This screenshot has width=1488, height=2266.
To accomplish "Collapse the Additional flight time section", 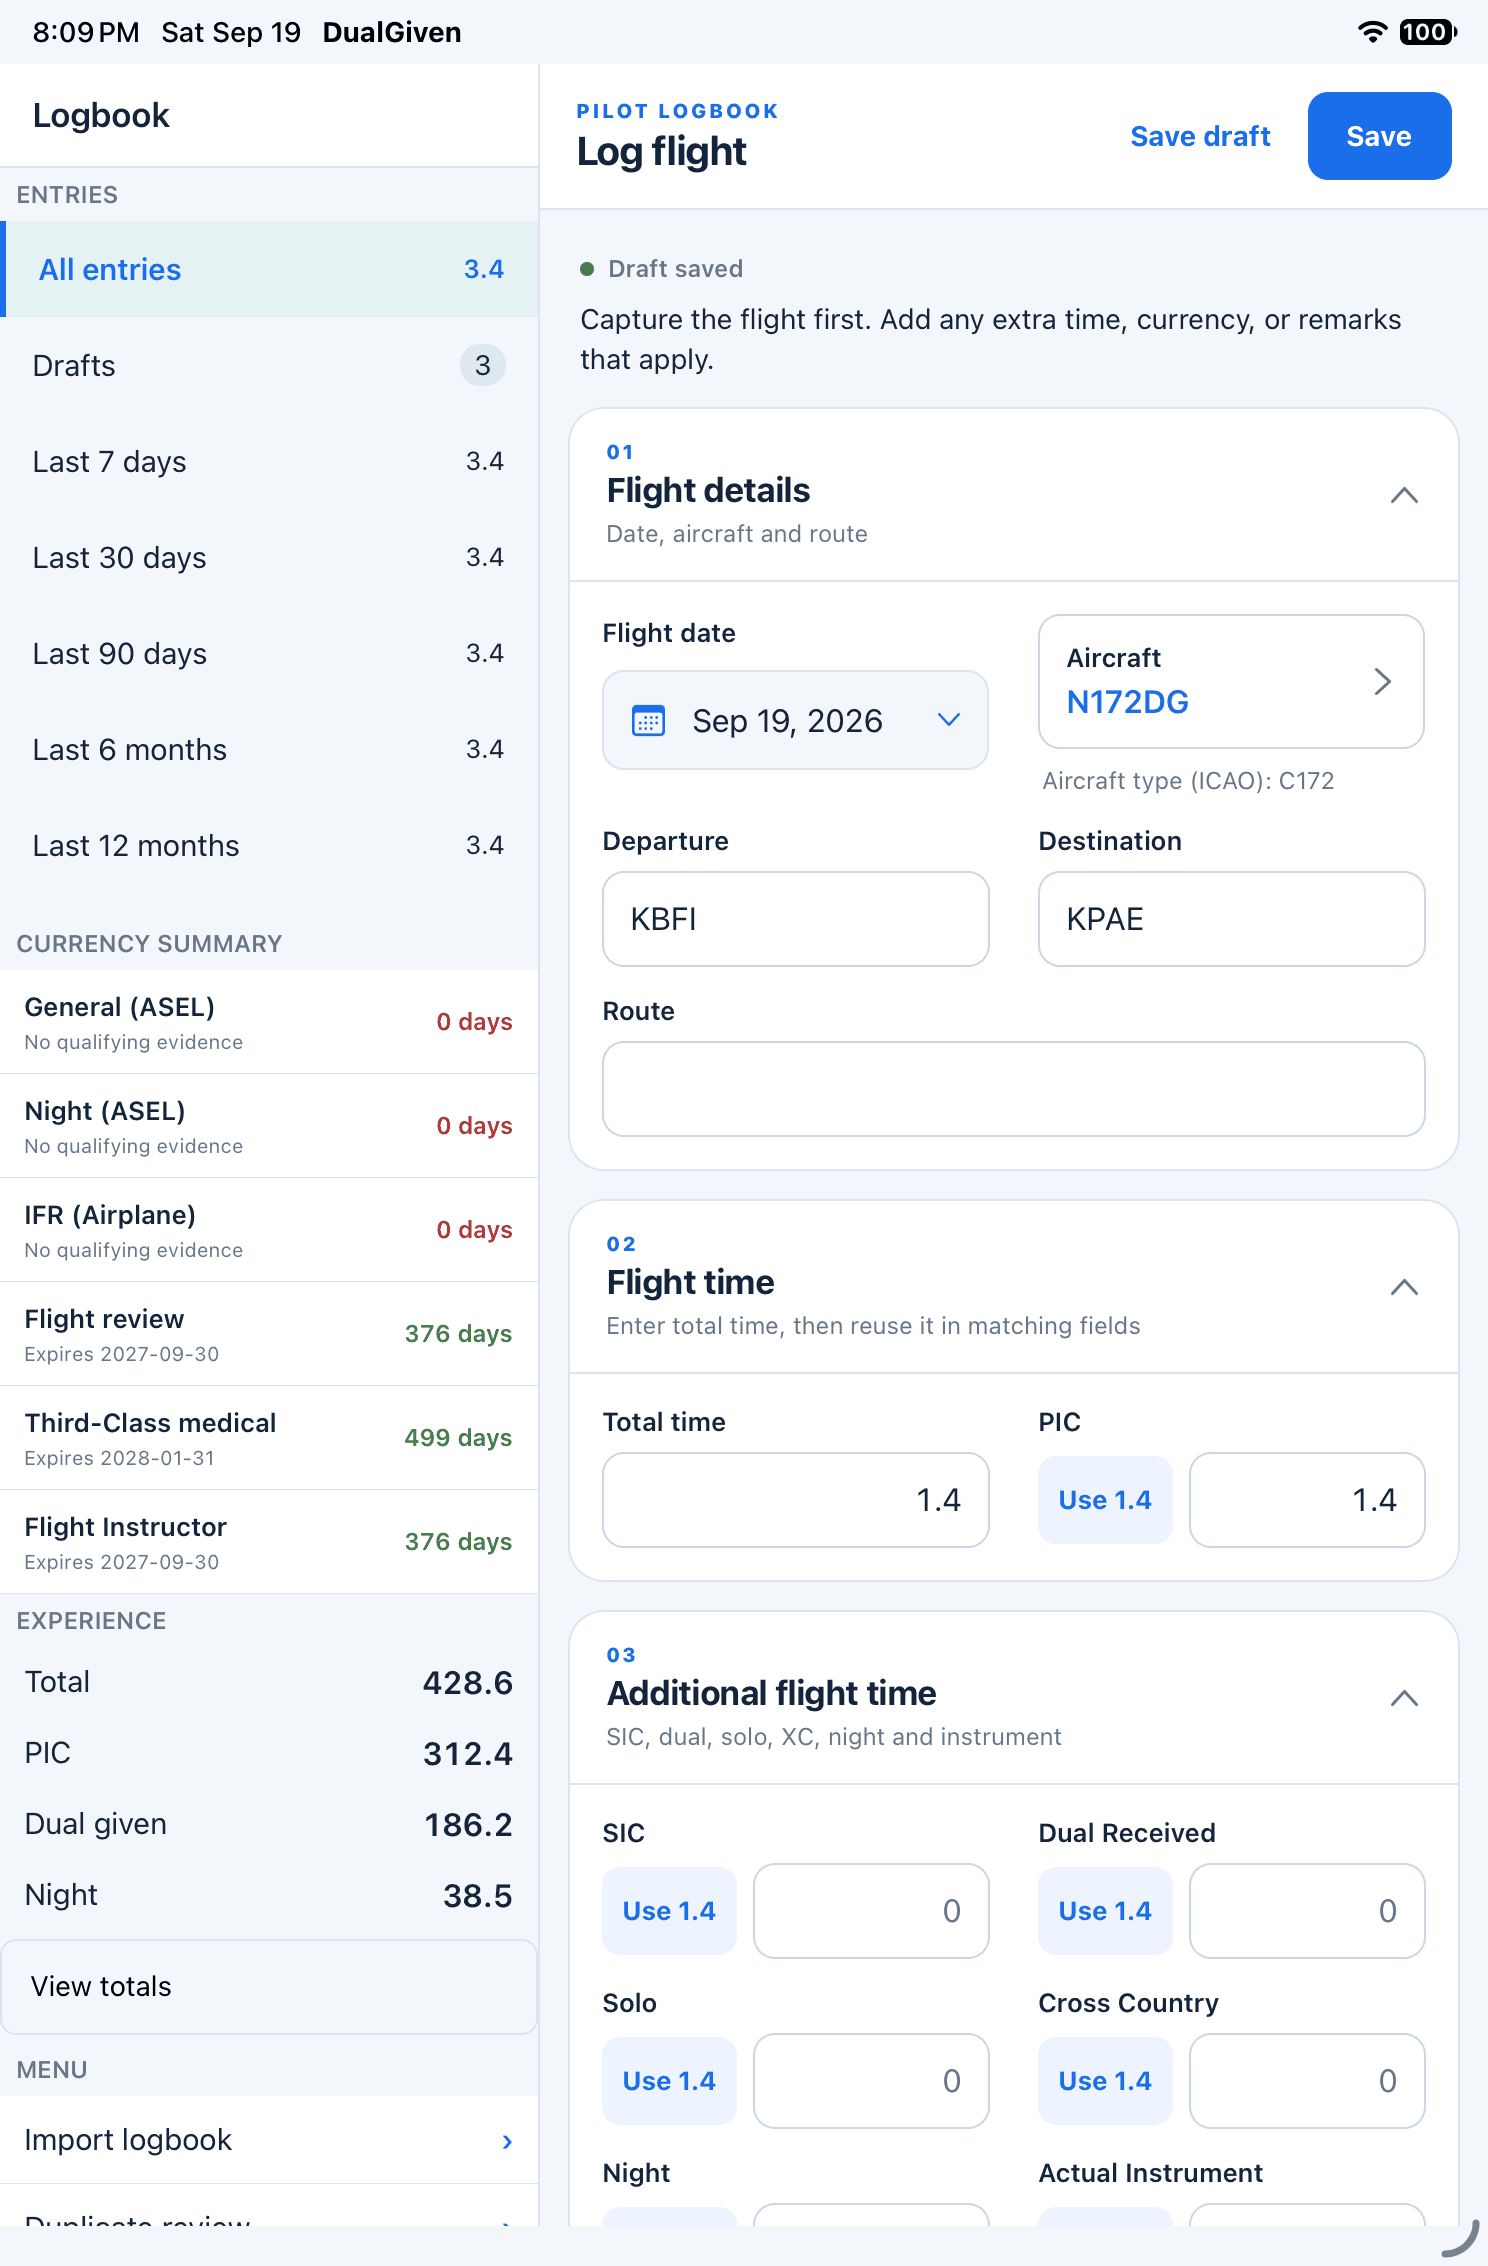I will click(1404, 1698).
